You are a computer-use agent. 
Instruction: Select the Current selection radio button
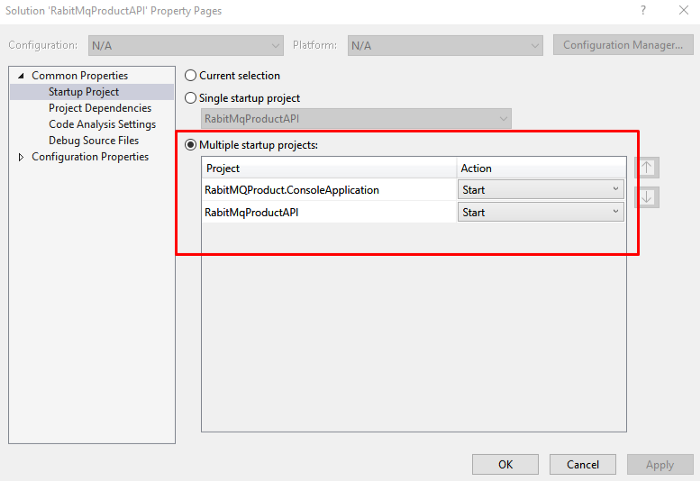[x=191, y=76]
